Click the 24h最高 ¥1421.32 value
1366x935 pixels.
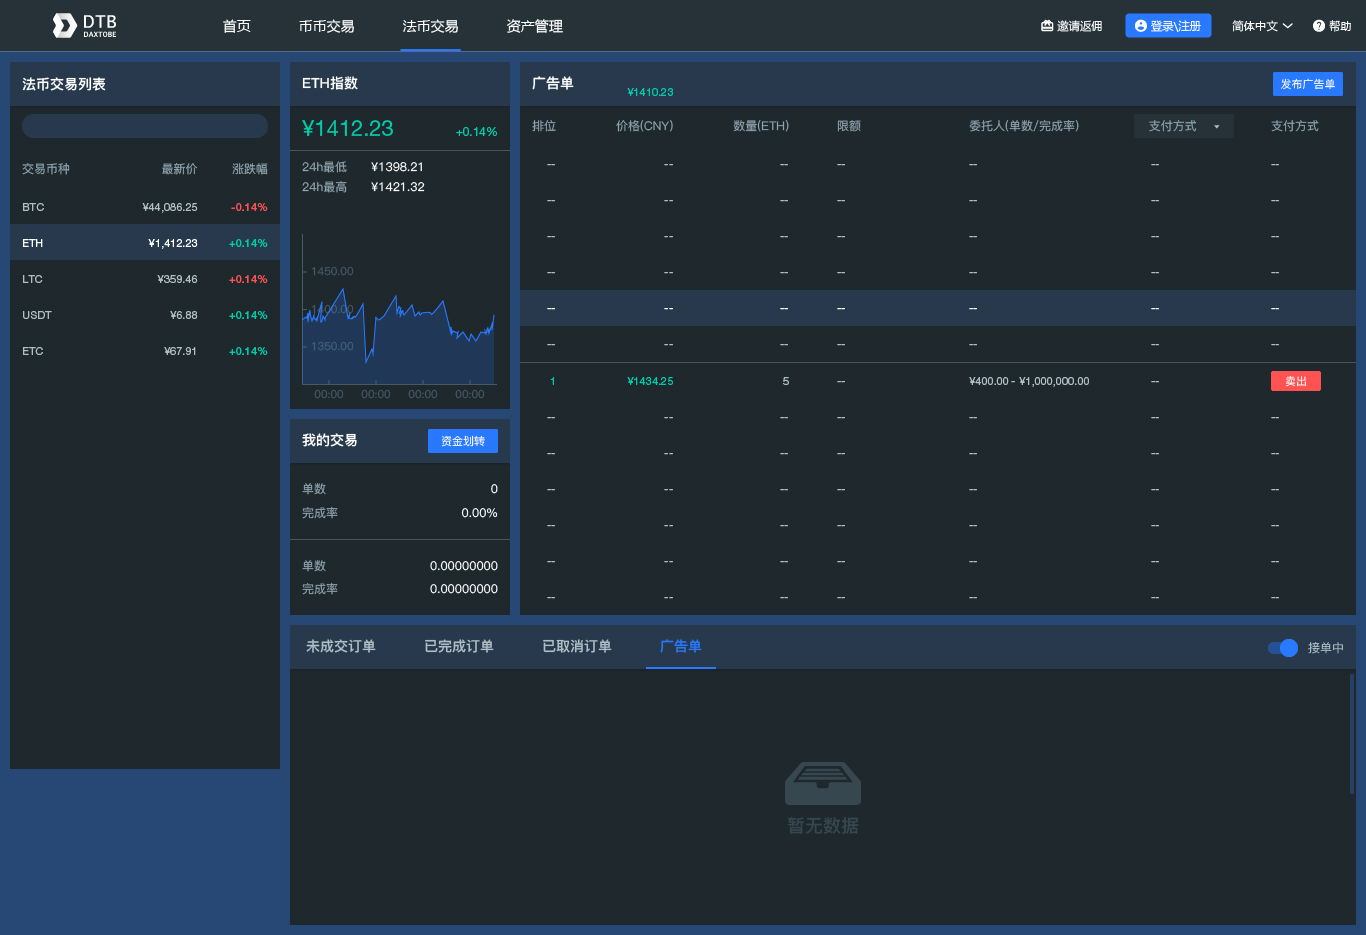[x=397, y=187]
